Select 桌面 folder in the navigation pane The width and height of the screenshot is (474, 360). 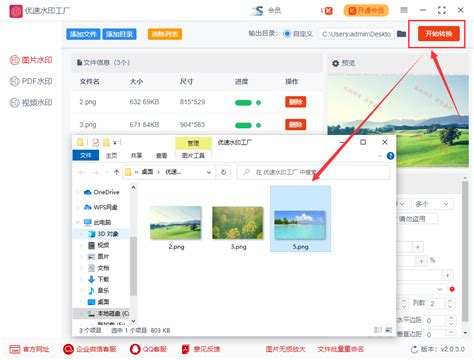tap(99, 302)
